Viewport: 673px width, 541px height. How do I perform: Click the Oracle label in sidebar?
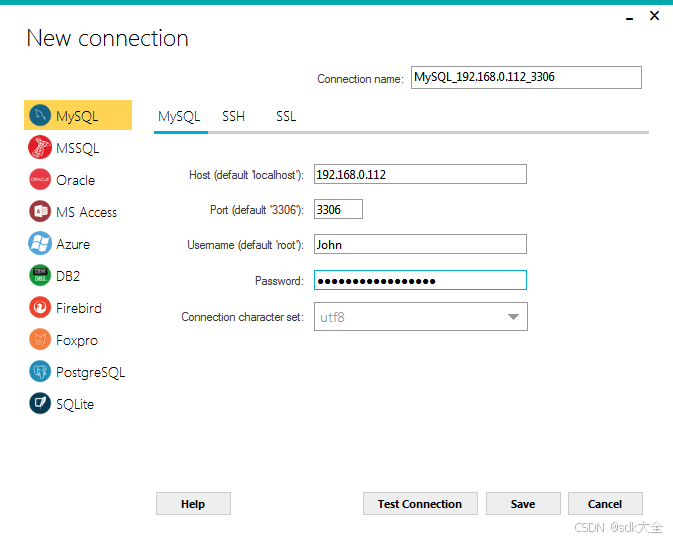pyautogui.click(x=76, y=180)
